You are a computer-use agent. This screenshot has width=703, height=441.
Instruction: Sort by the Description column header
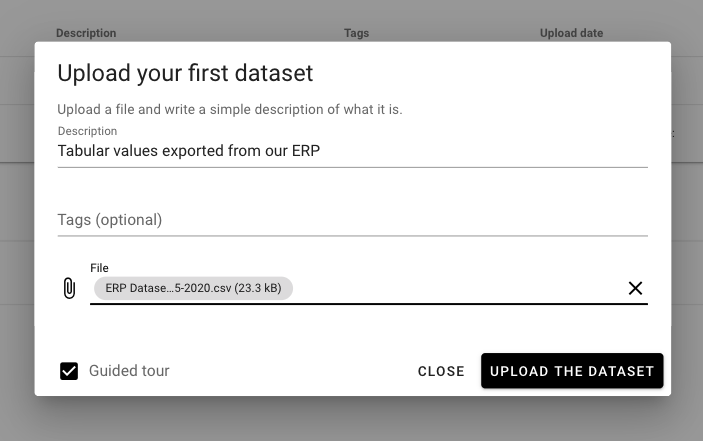pyautogui.click(x=86, y=33)
